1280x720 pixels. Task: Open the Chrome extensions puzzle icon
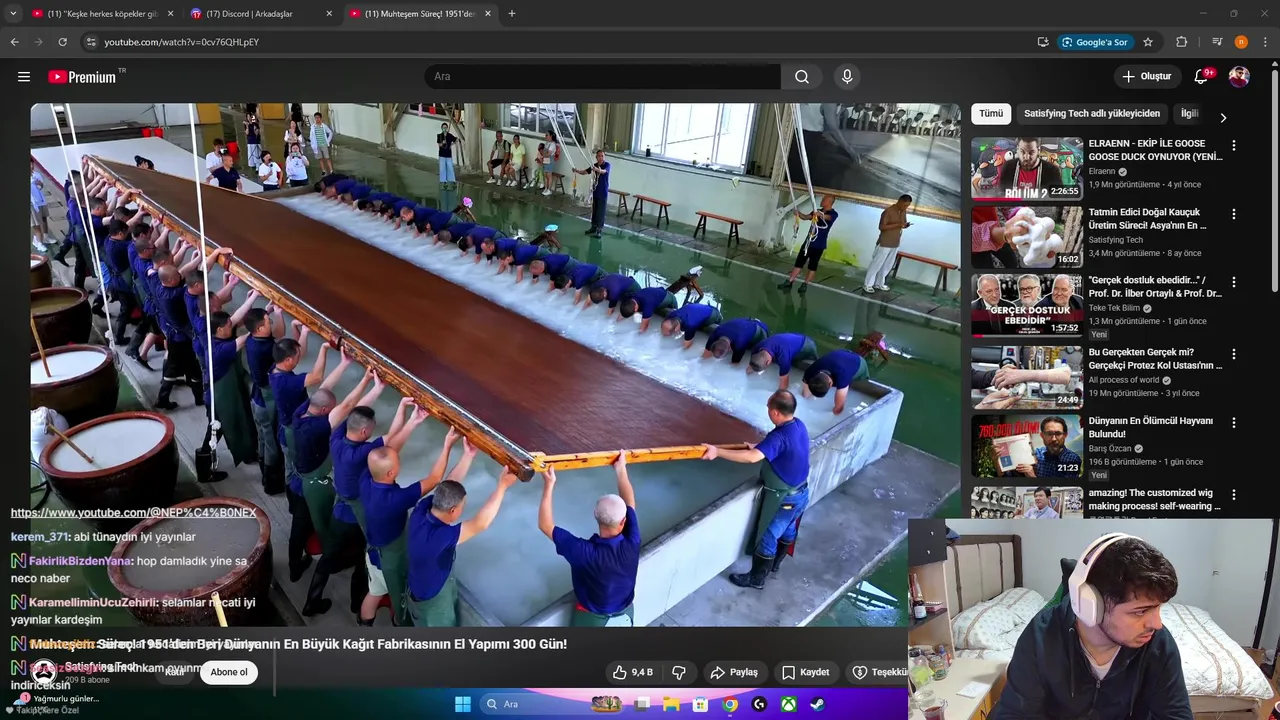tap(1181, 42)
